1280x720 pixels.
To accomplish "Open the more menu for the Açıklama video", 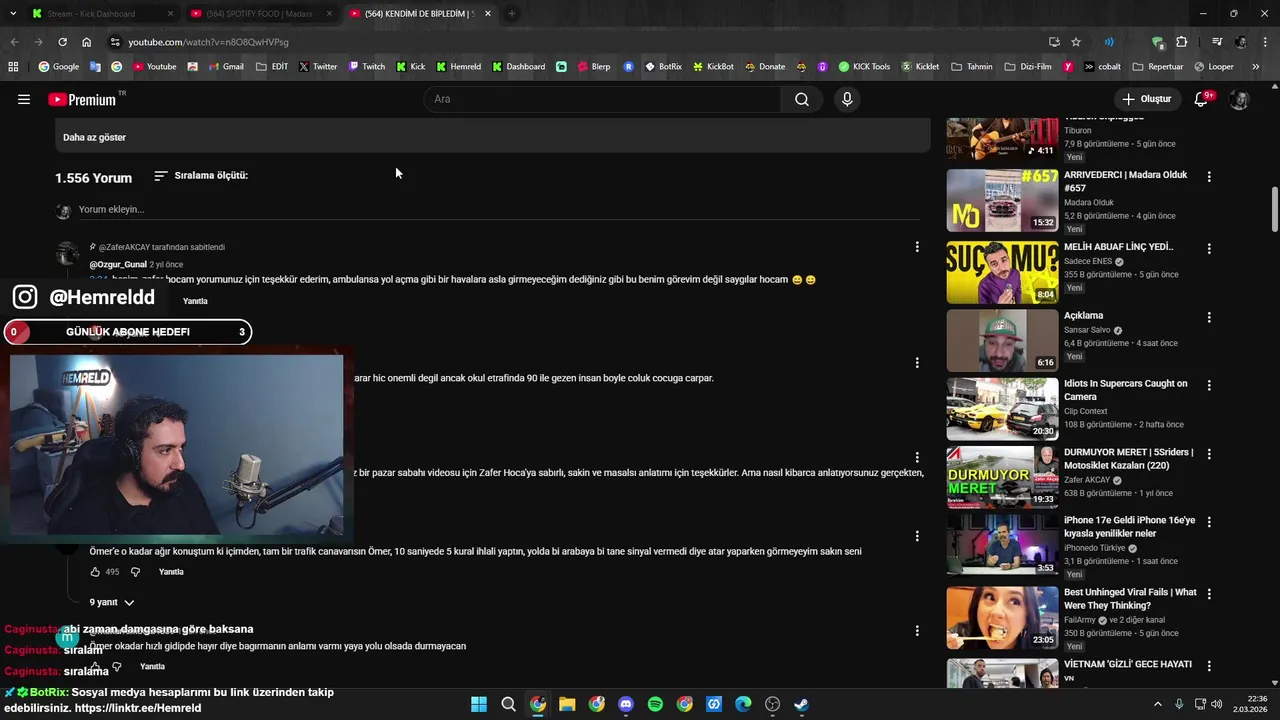I will [x=1209, y=317].
